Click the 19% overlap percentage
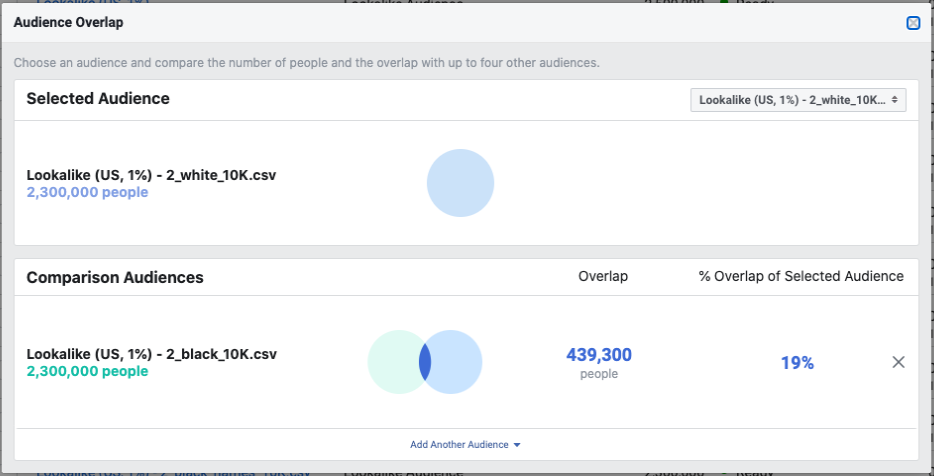 coord(797,363)
